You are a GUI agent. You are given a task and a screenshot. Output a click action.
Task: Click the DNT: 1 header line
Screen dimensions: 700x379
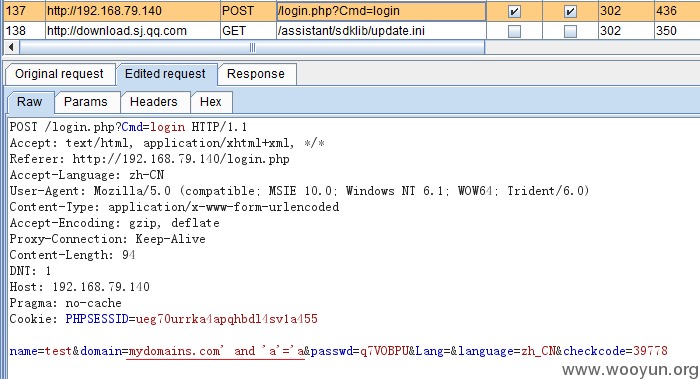30,271
